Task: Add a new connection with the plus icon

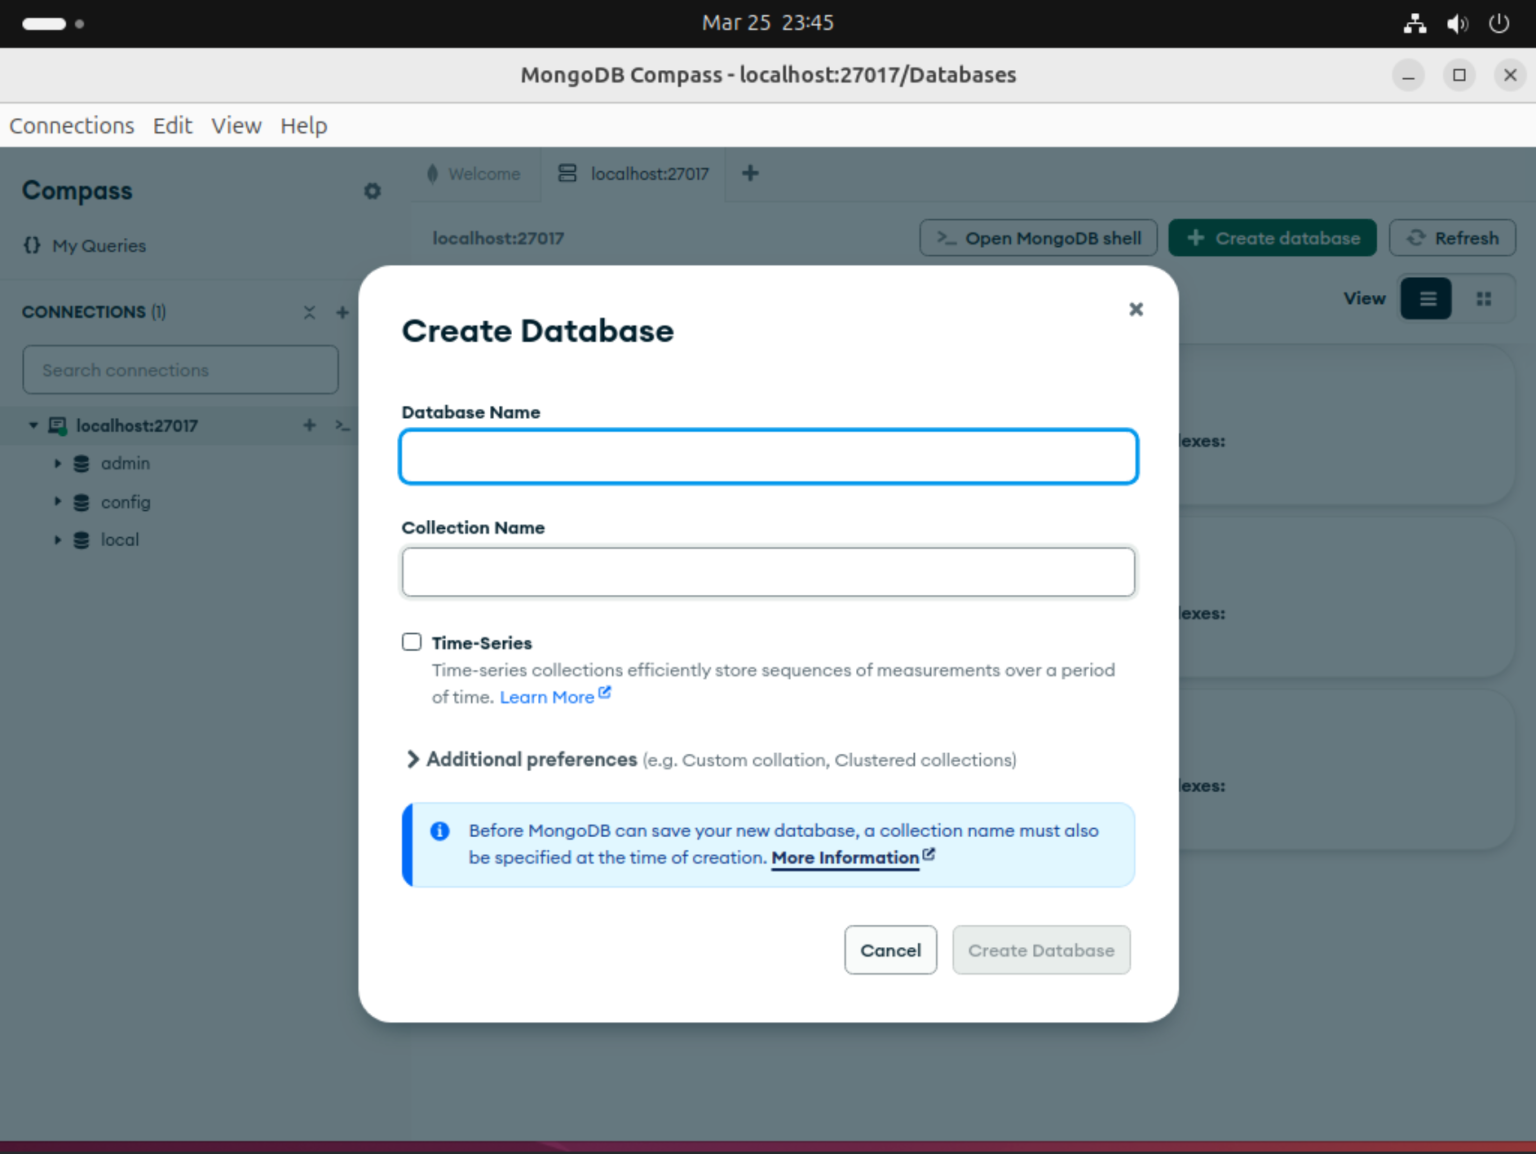Action: (x=341, y=312)
